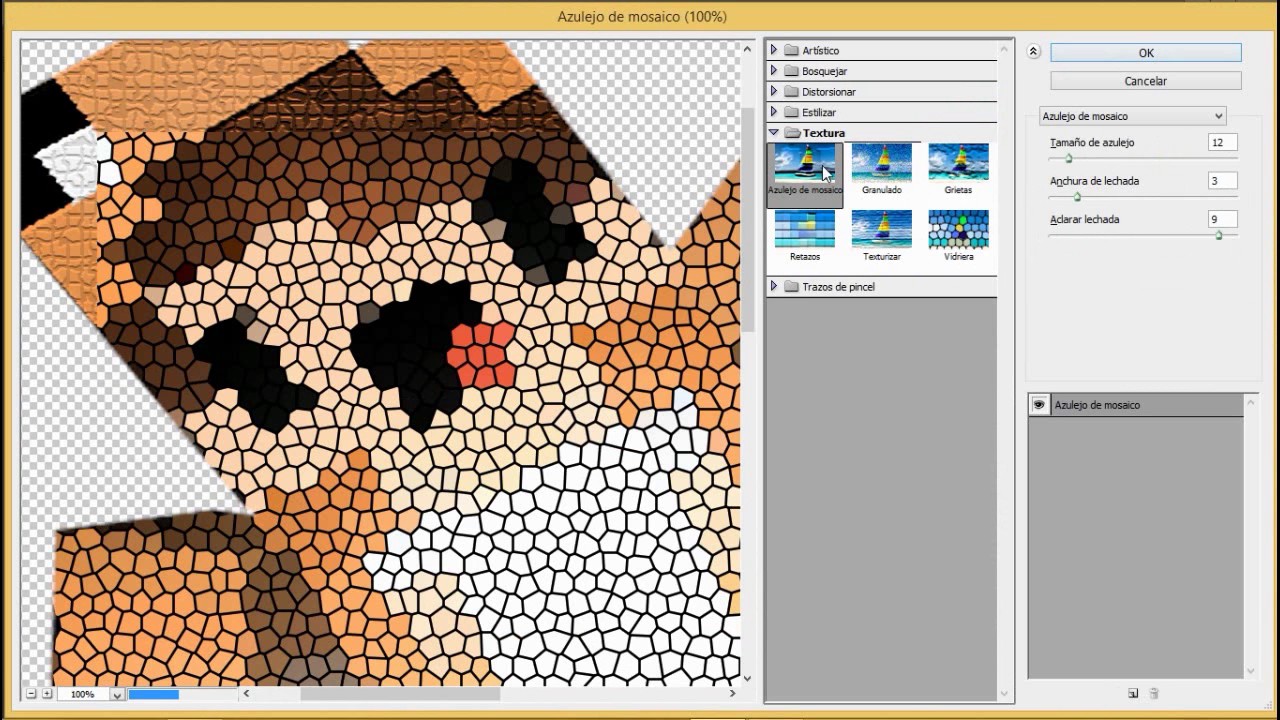Screen dimensions: 1280x720
Task: Click the mosaic preview image
Action: 380,362
